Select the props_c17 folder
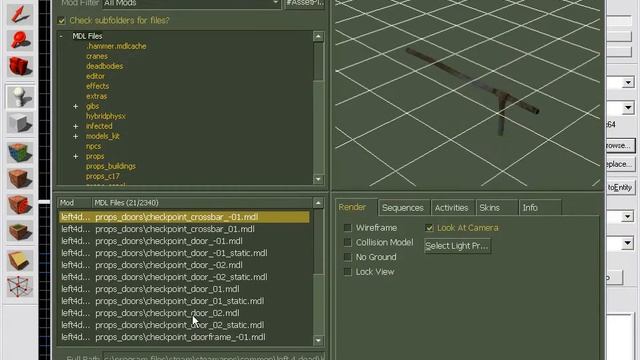This screenshot has height=360, width=640. pyautogui.click(x=102, y=176)
